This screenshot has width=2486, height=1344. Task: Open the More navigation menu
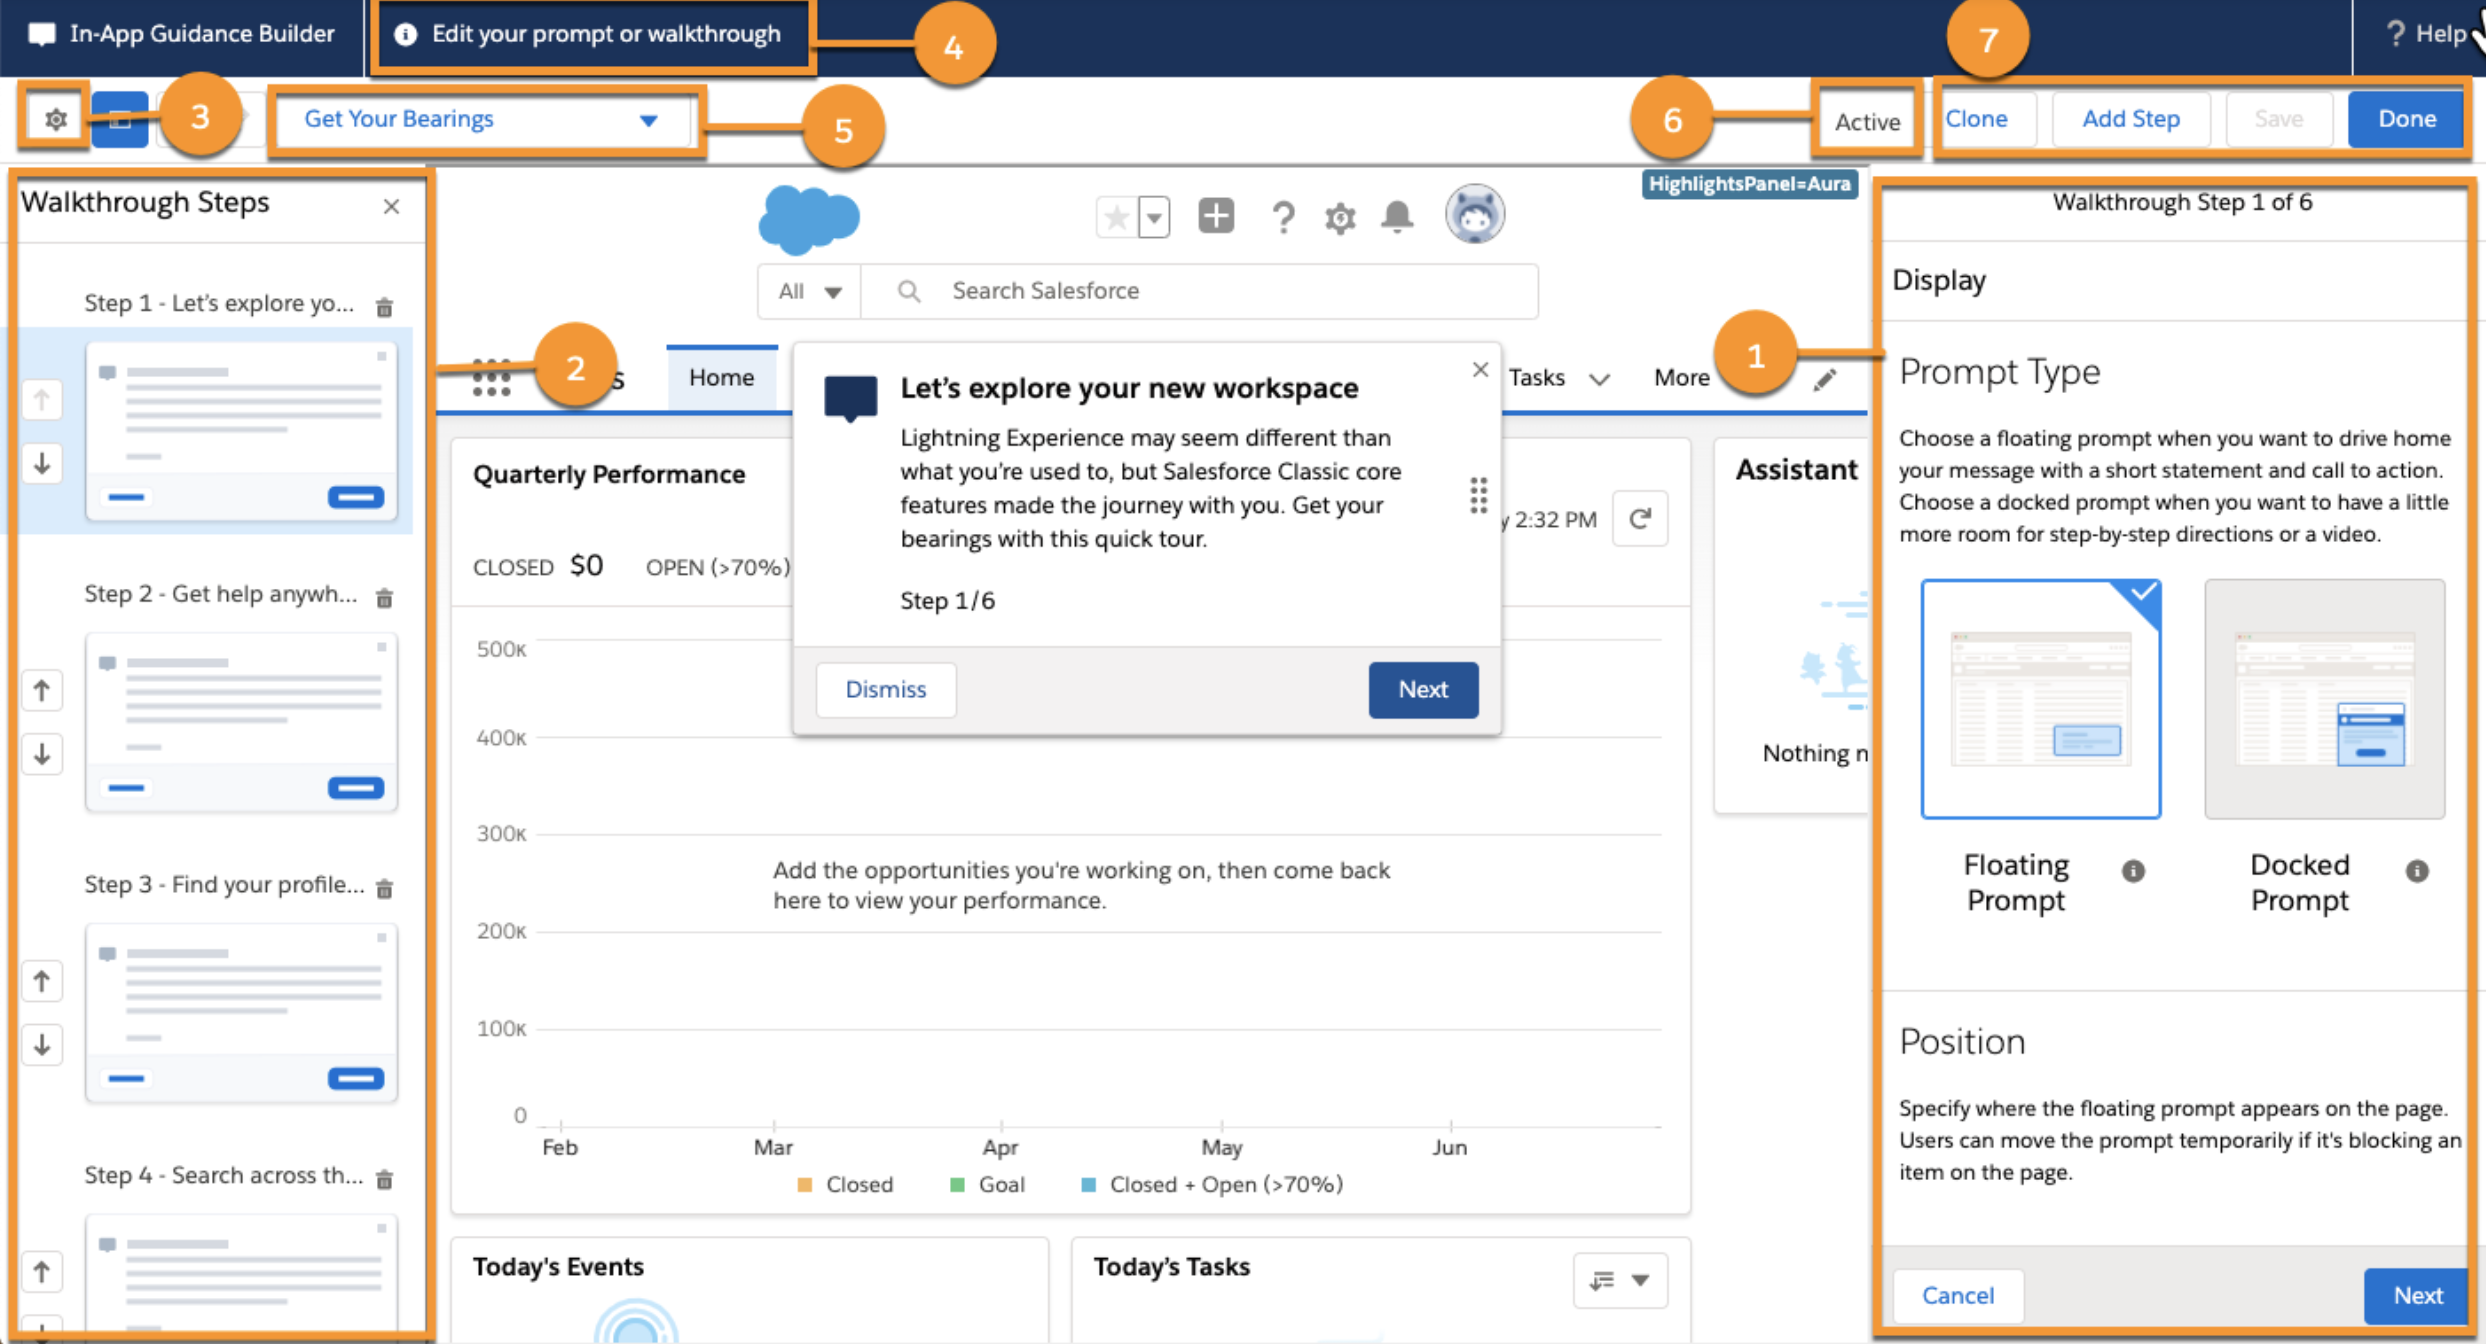pyautogui.click(x=1681, y=378)
